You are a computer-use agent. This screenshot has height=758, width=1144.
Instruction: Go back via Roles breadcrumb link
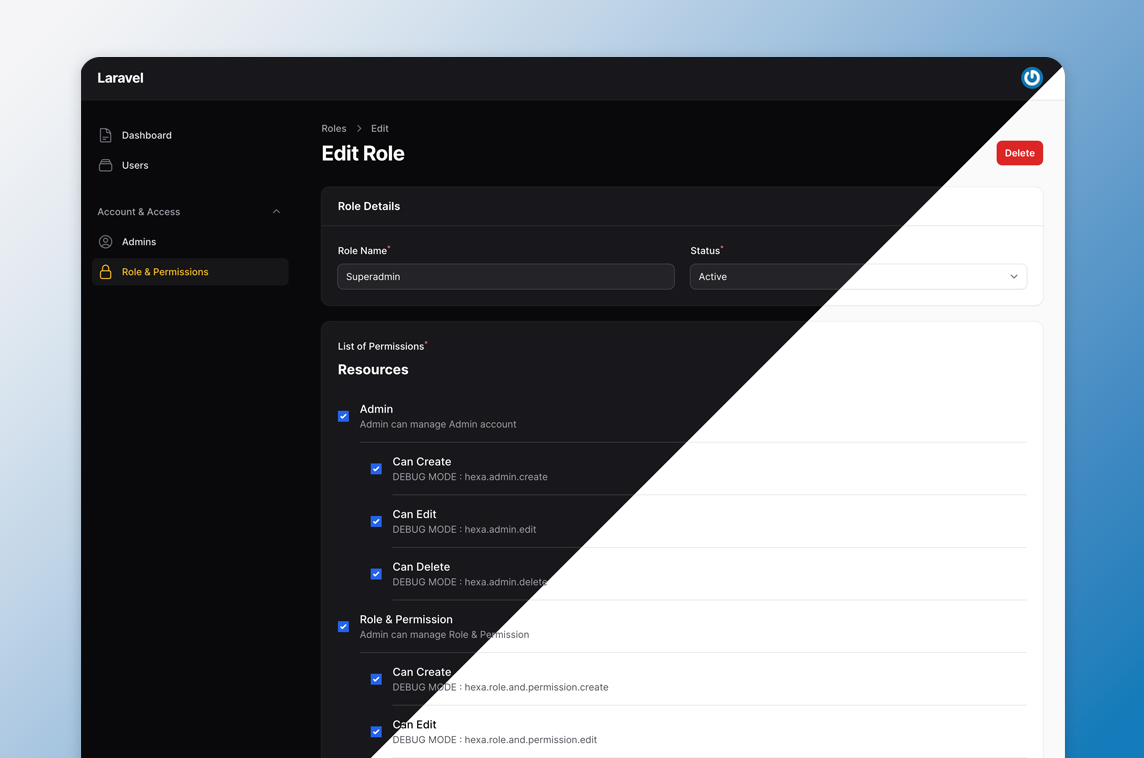click(x=333, y=128)
